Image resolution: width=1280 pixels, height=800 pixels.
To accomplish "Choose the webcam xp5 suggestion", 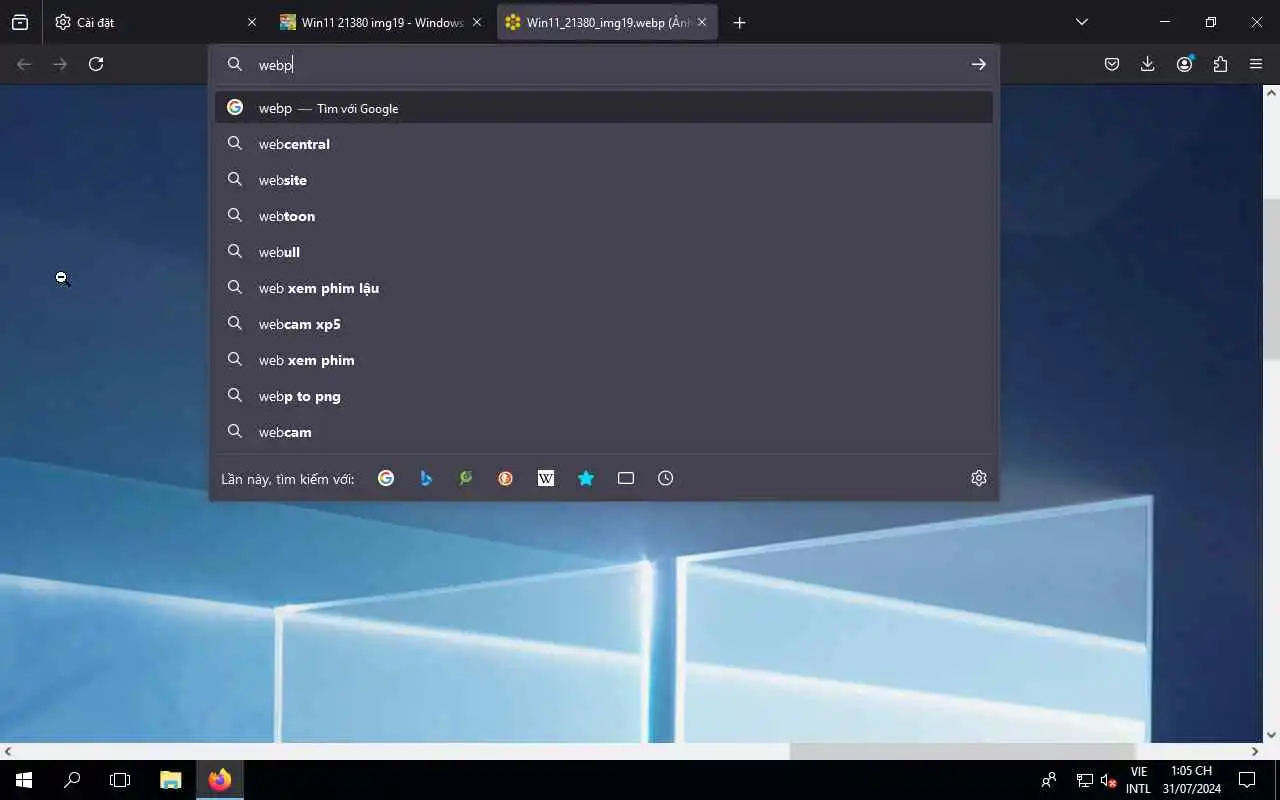I will pyautogui.click(x=604, y=324).
